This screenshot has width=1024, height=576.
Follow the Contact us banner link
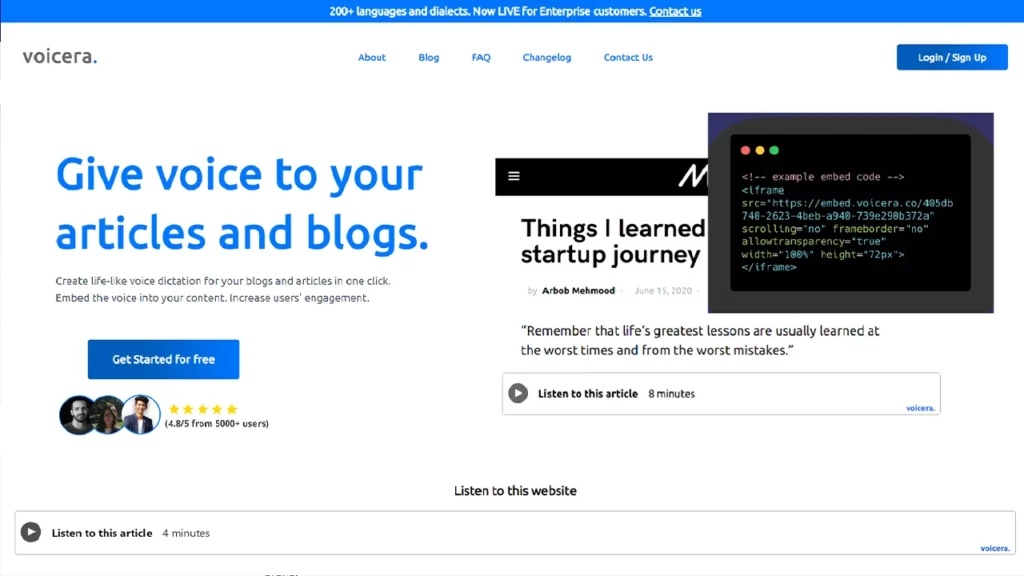tap(675, 11)
